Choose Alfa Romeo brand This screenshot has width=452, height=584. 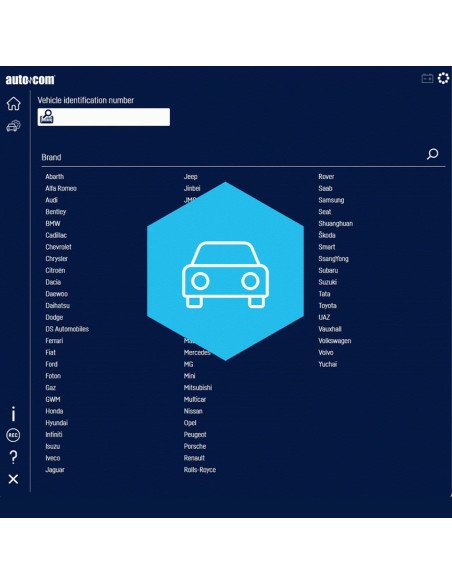[x=61, y=188]
